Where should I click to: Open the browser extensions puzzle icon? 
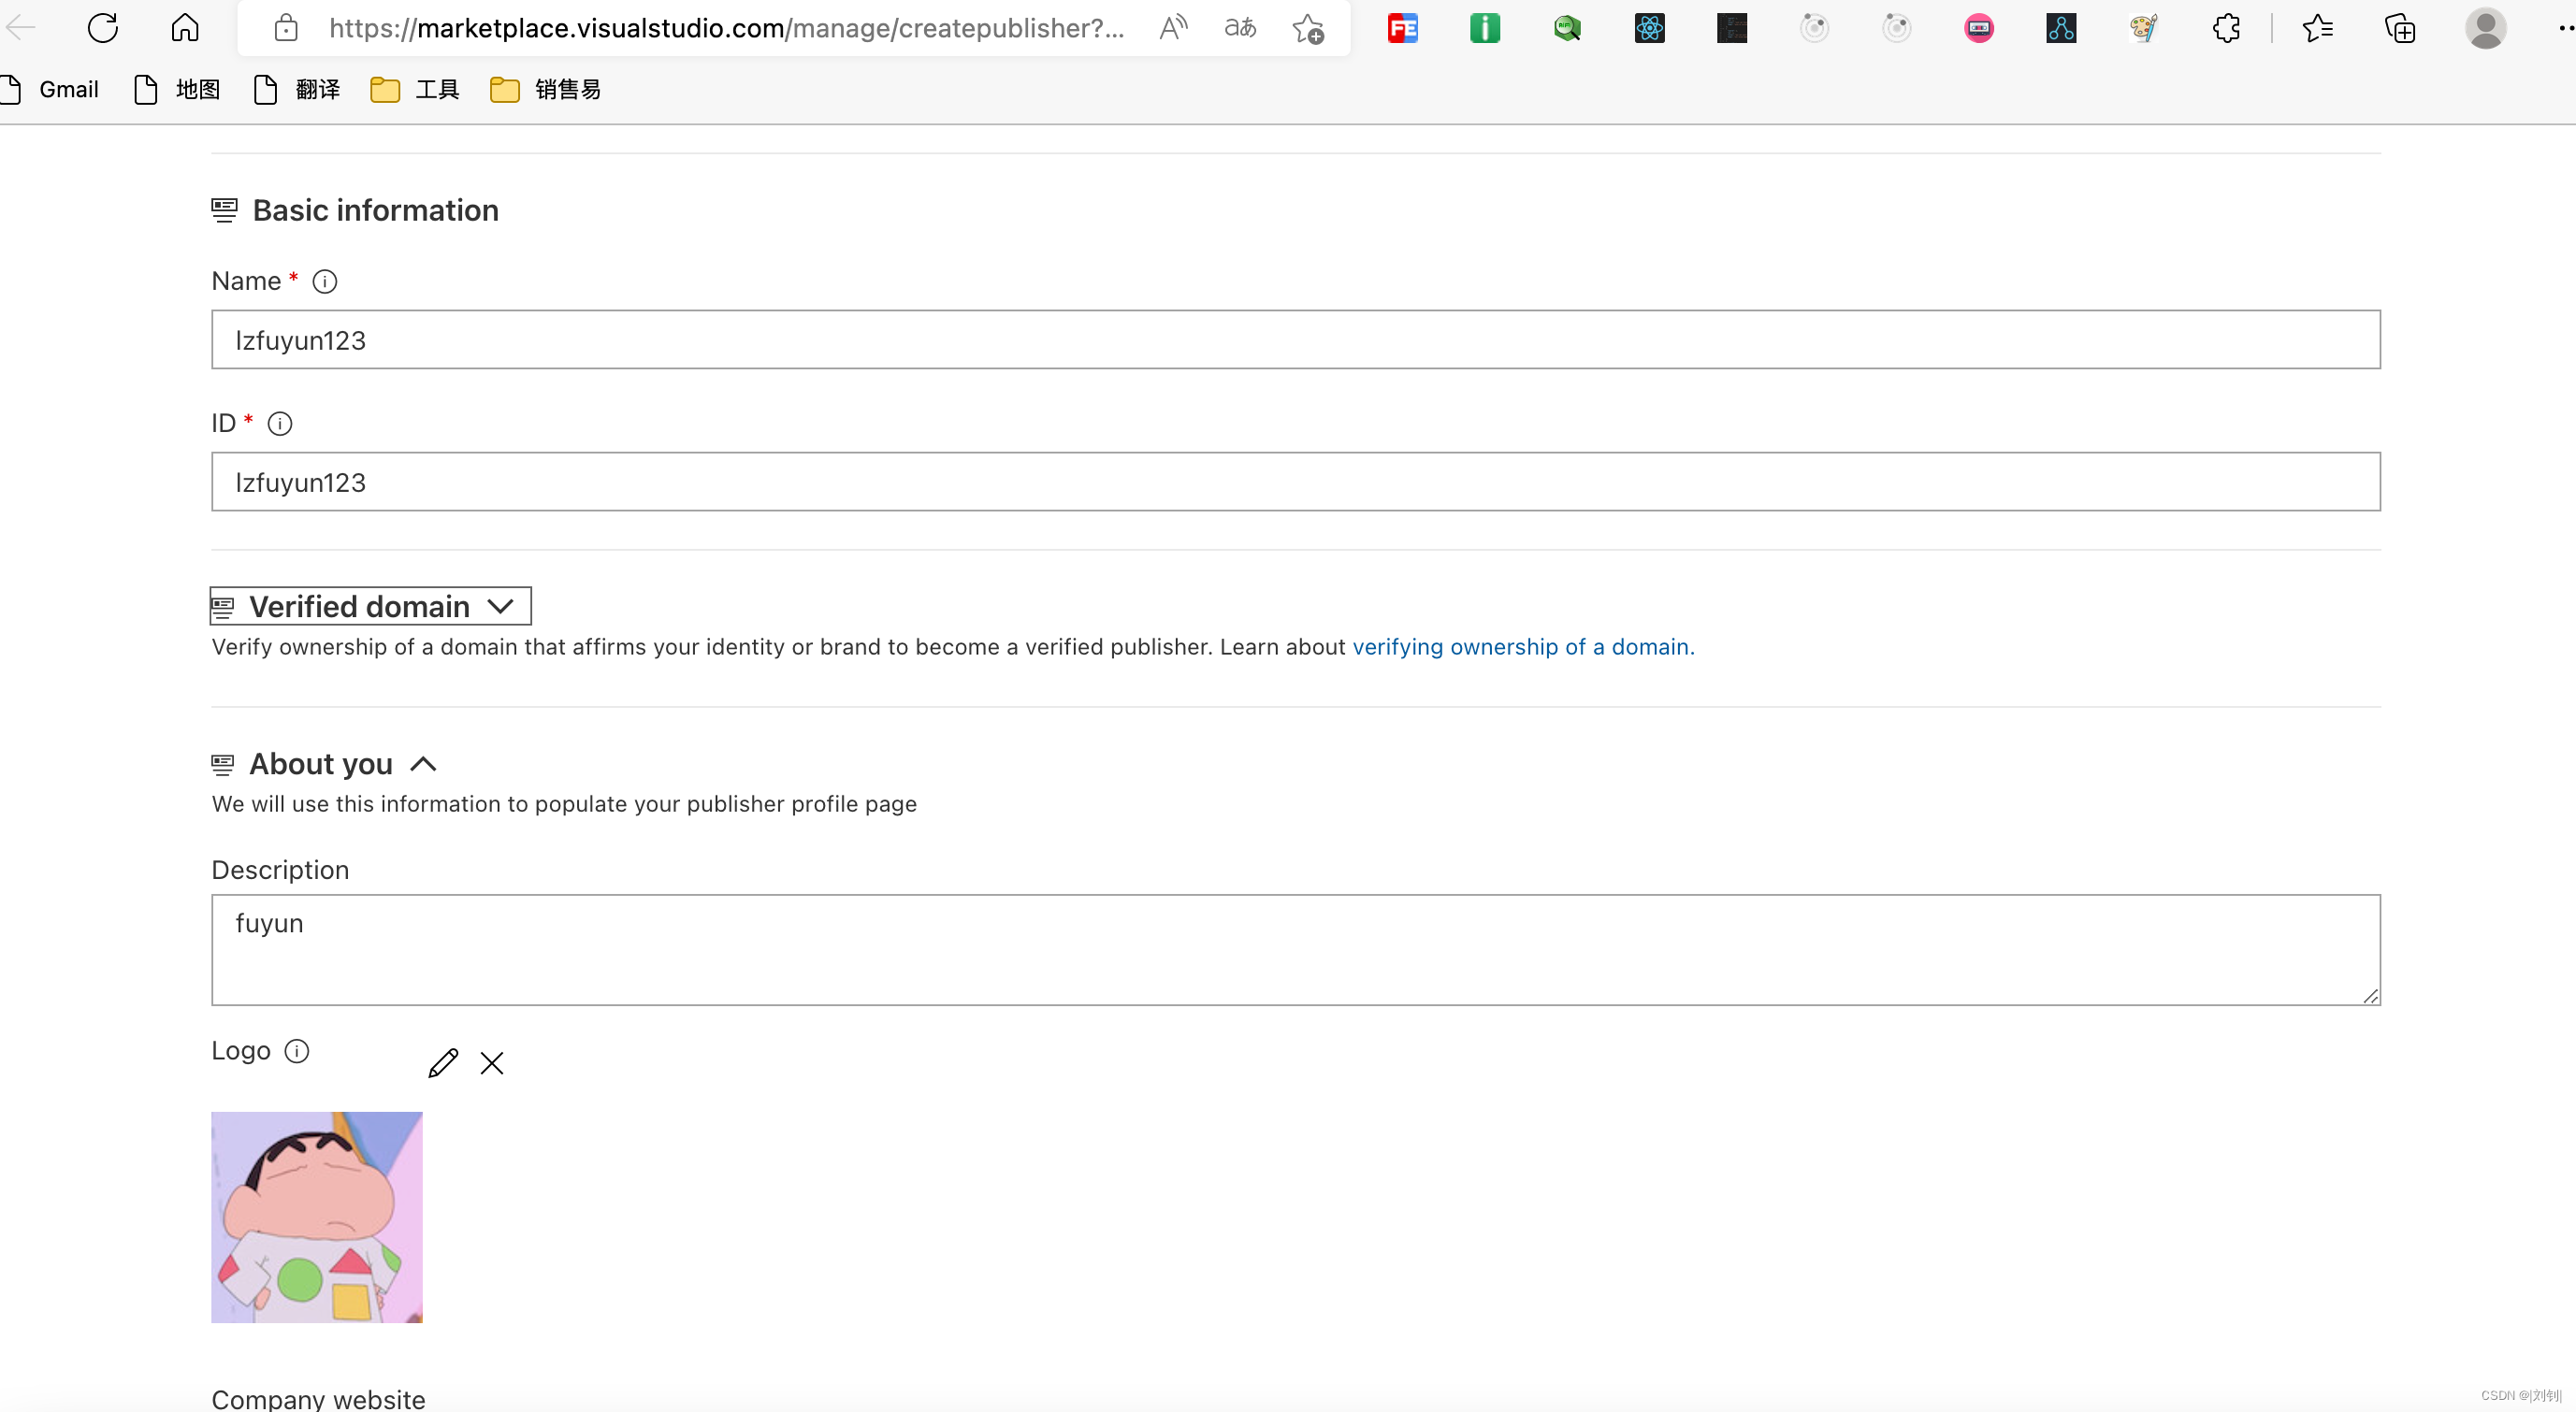coord(2226,28)
